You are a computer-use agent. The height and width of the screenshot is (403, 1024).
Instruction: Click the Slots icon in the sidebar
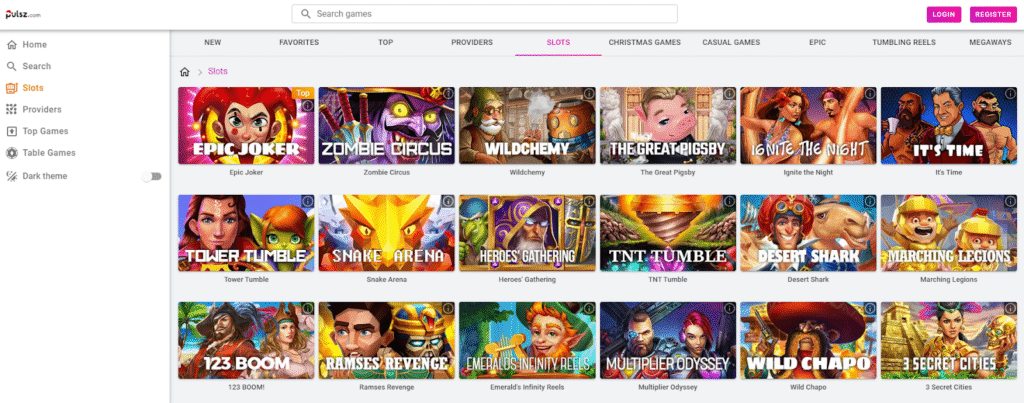coord(11,88)
